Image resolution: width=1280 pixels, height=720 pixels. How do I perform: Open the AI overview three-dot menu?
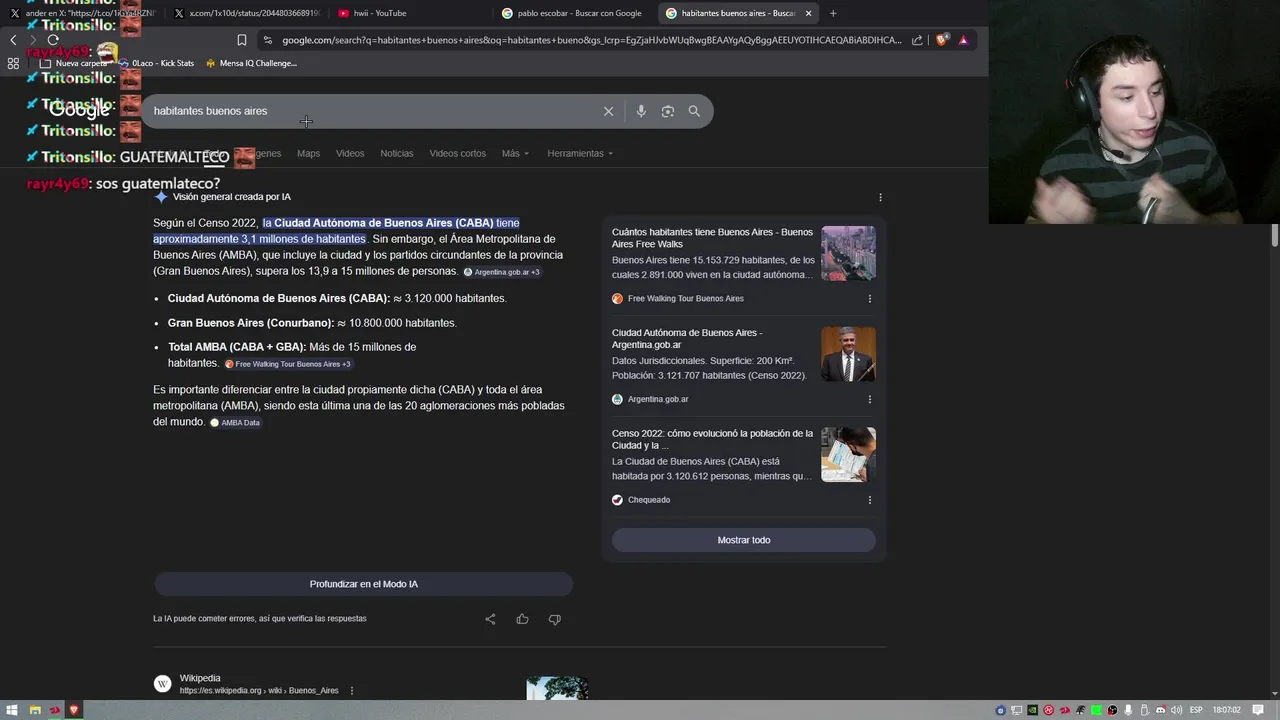point(880,197)
